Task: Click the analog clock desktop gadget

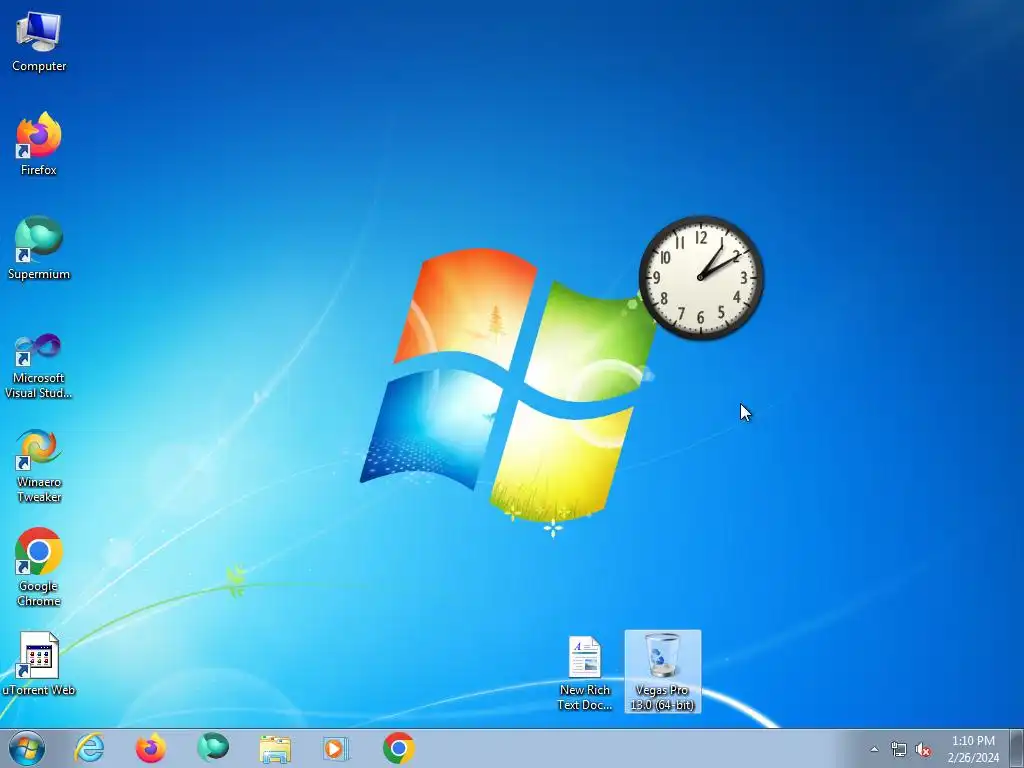Action: [x=701, y=278]
